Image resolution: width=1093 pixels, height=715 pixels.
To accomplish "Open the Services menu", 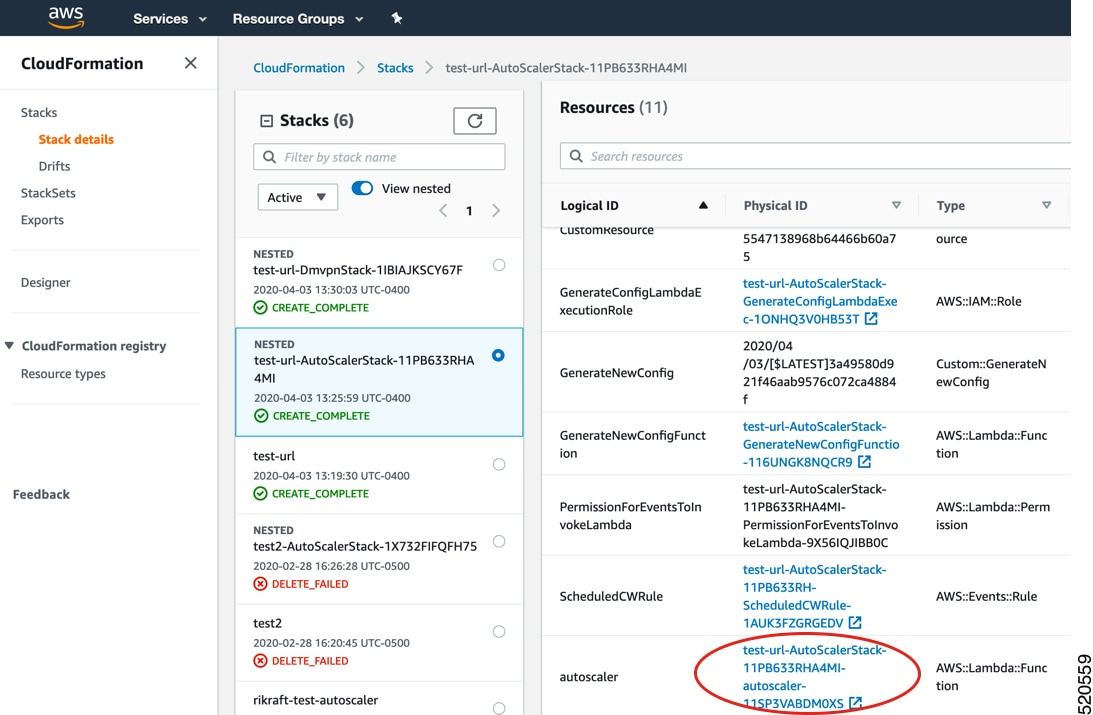I will [x=168, y=17].
